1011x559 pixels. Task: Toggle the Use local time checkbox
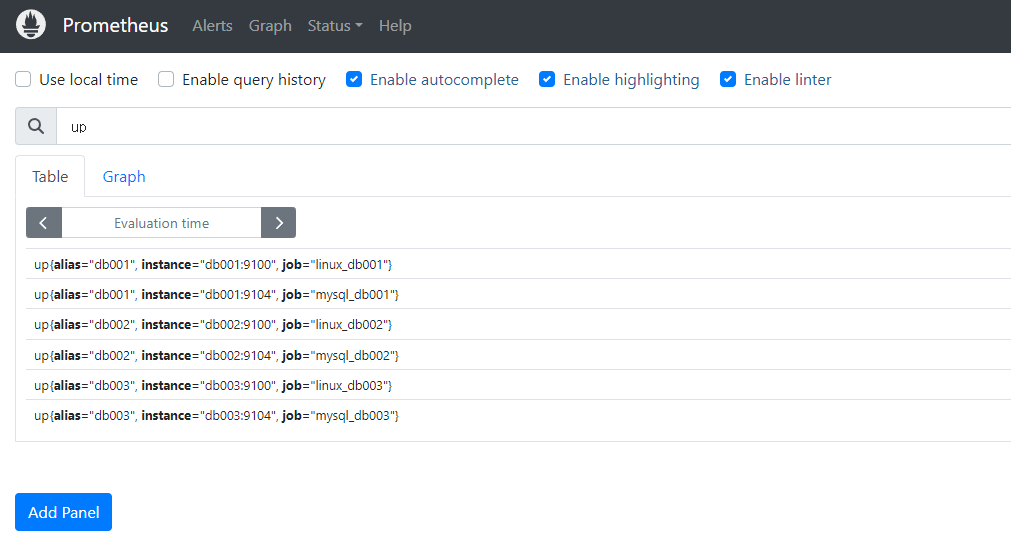tap(23, 79)
